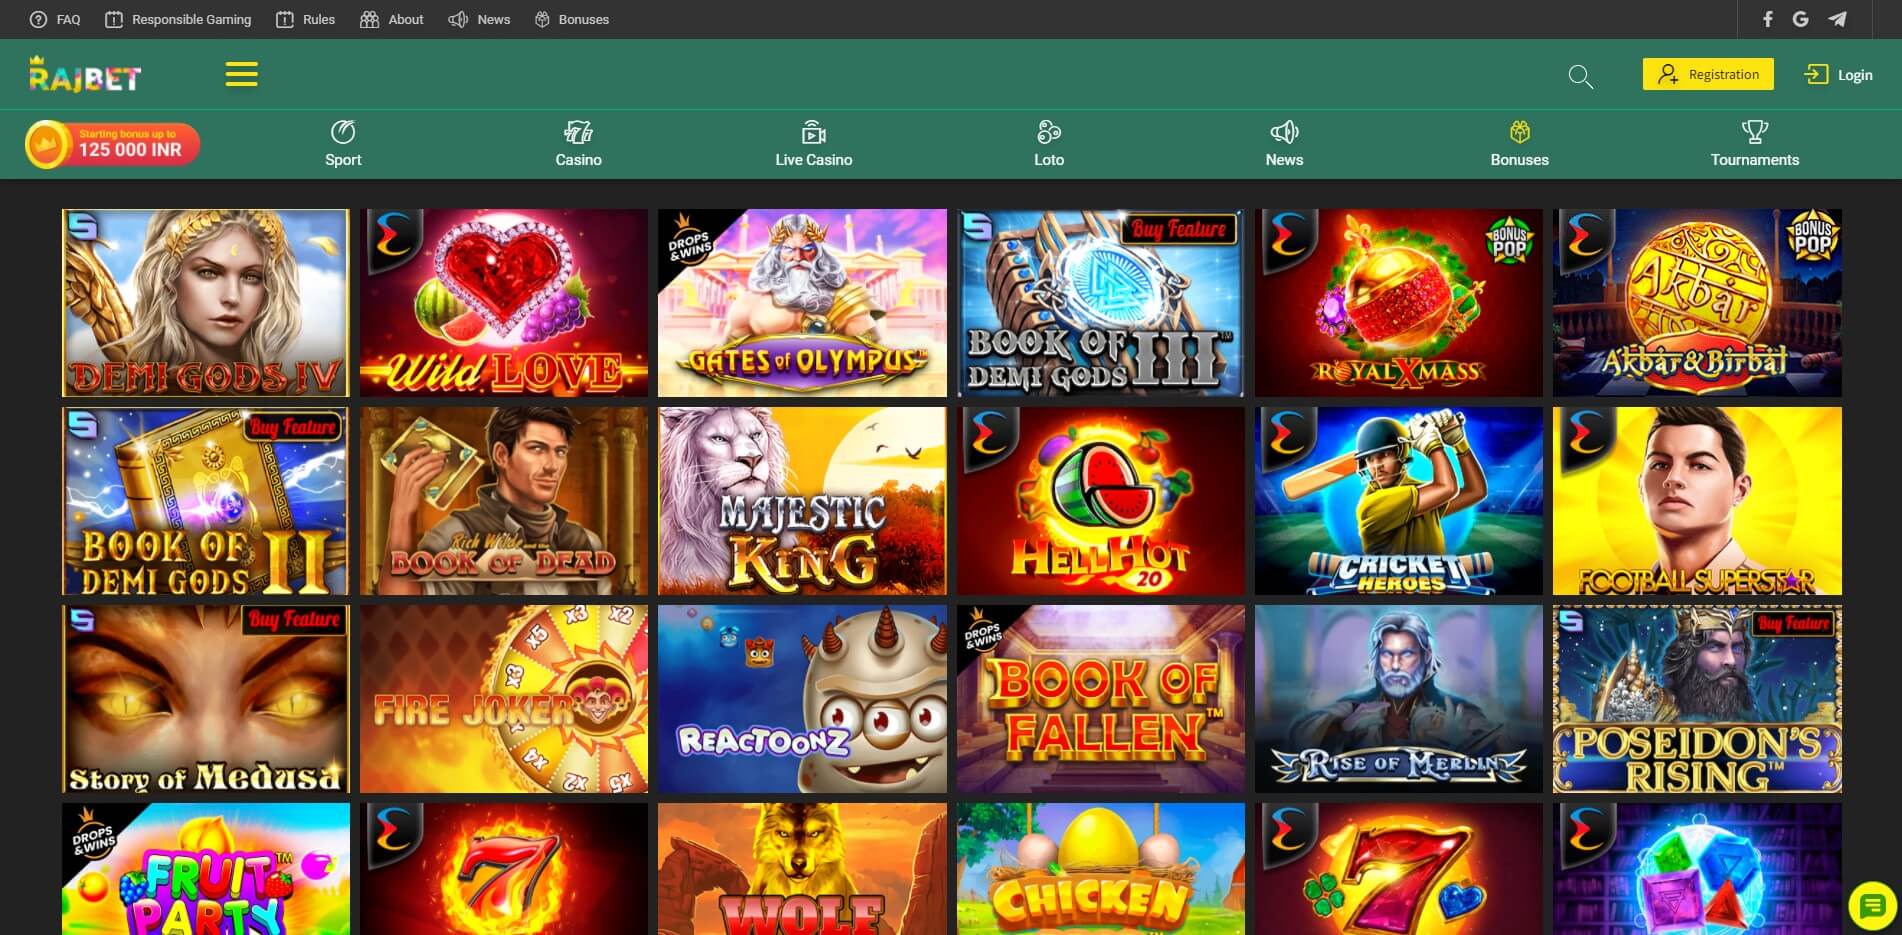Open the Majestic King game

[x=802, y=501]
